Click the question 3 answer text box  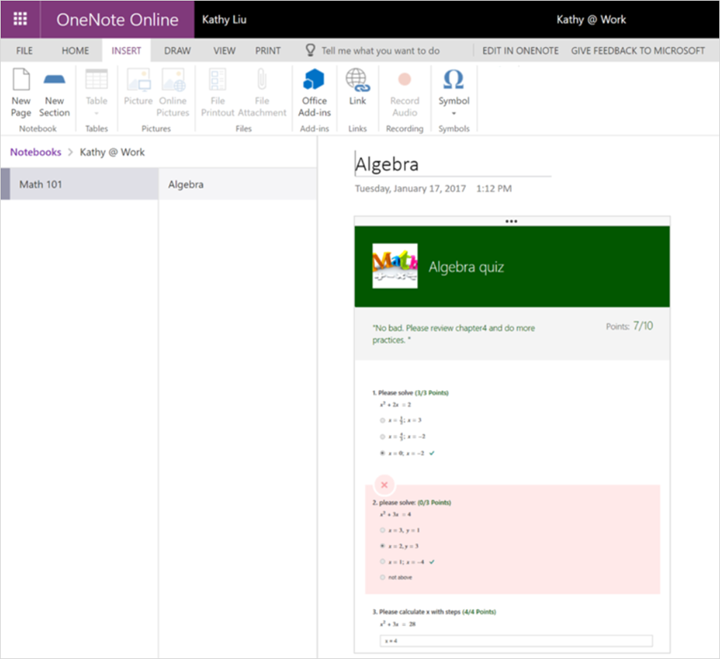pyautogui.click(x=516, y=641)
